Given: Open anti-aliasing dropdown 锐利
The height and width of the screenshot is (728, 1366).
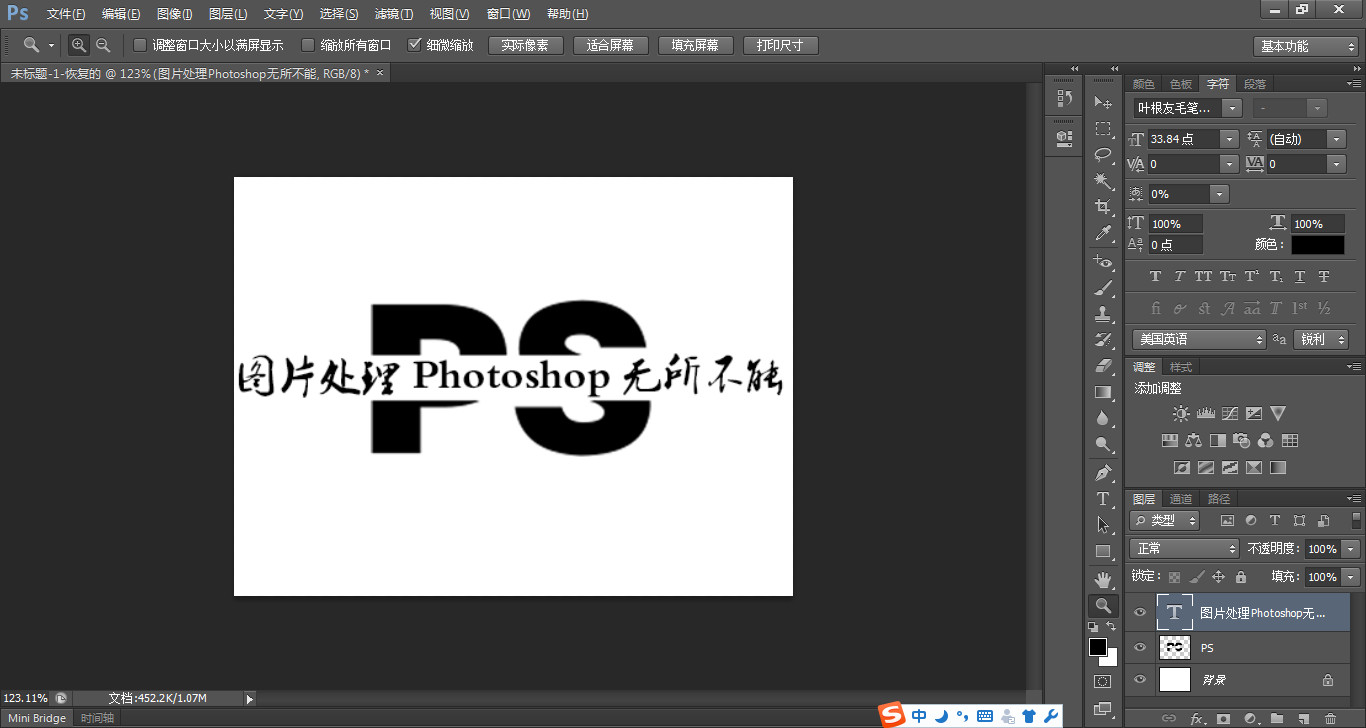Looking at the screenshot, I should [x=1319, y=339].
